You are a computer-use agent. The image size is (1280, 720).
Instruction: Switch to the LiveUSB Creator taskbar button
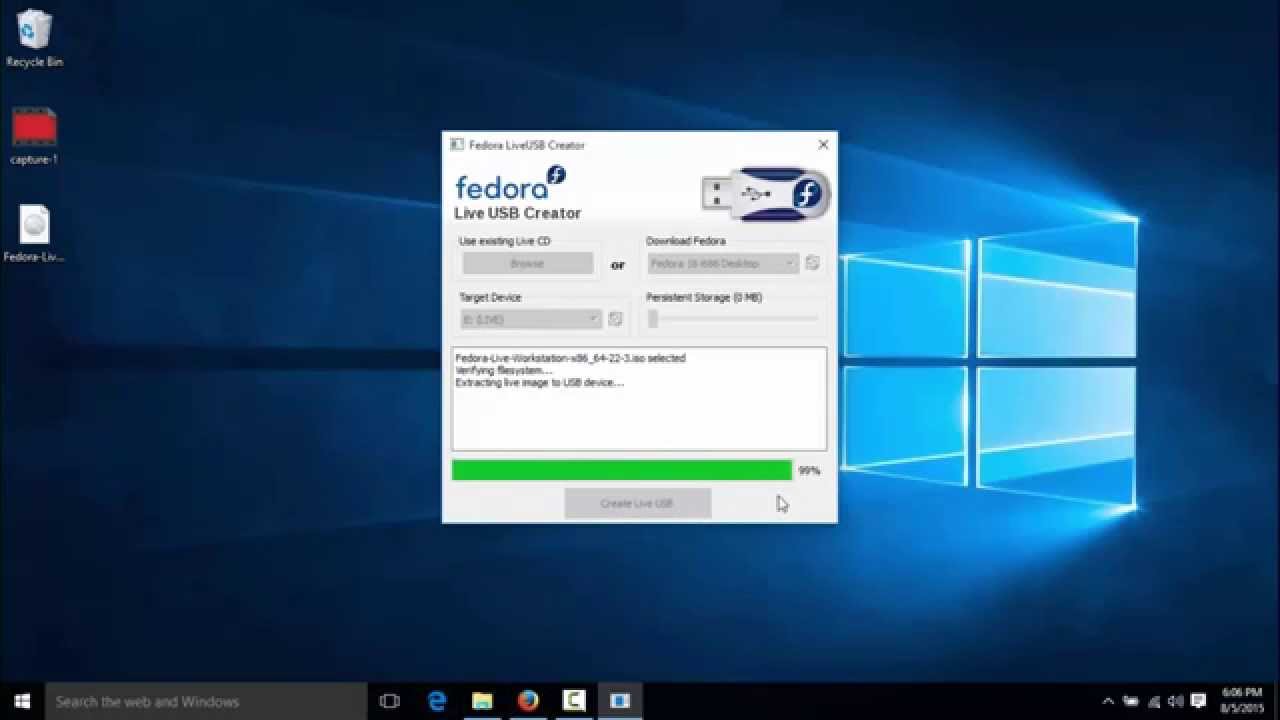[x=620, y=701]
